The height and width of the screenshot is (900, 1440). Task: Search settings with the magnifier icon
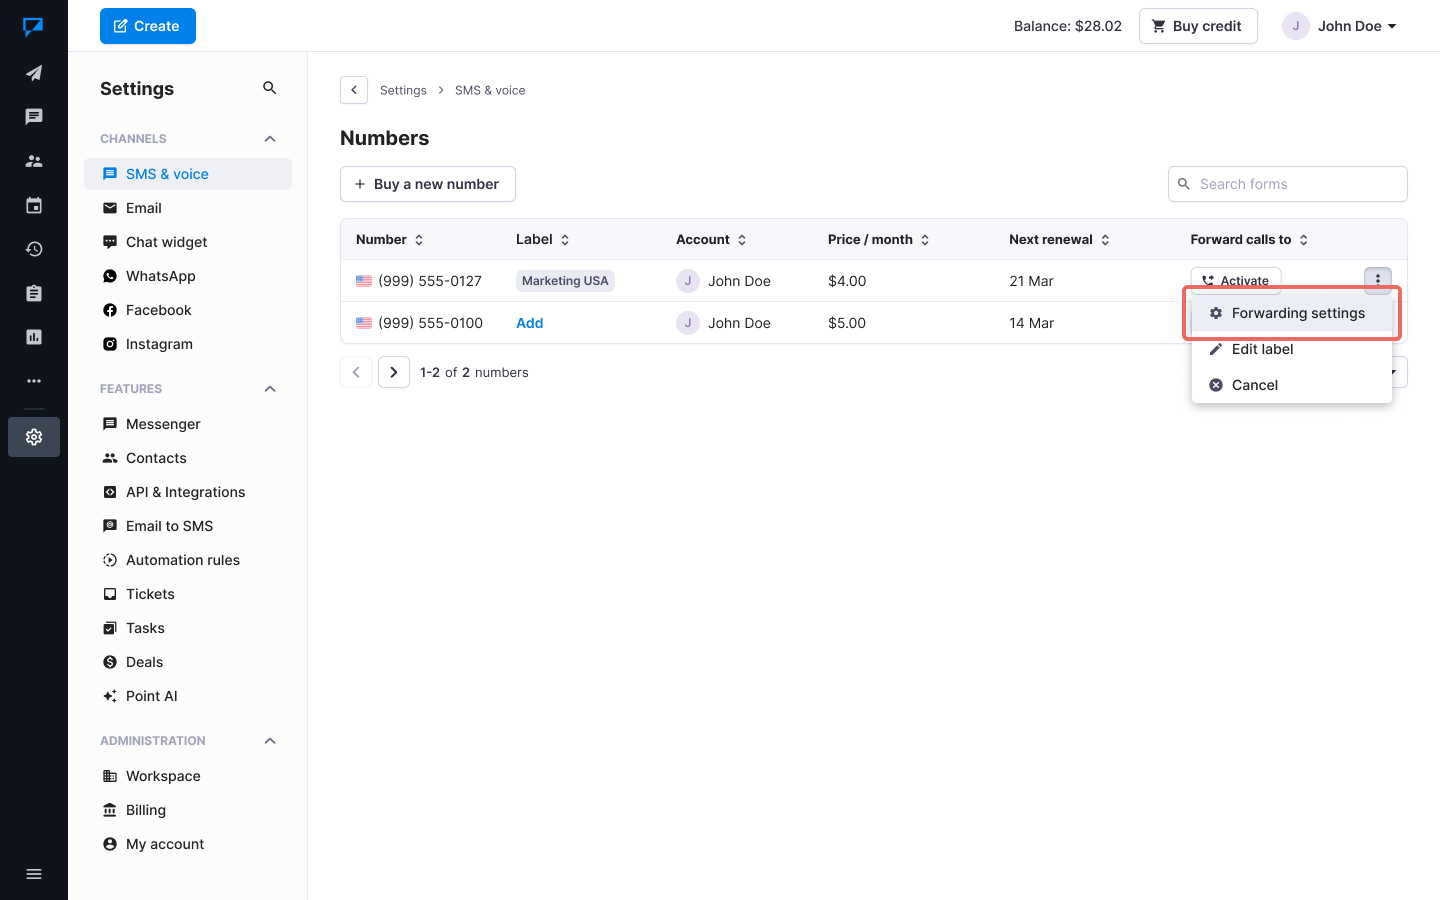[269, 88]
